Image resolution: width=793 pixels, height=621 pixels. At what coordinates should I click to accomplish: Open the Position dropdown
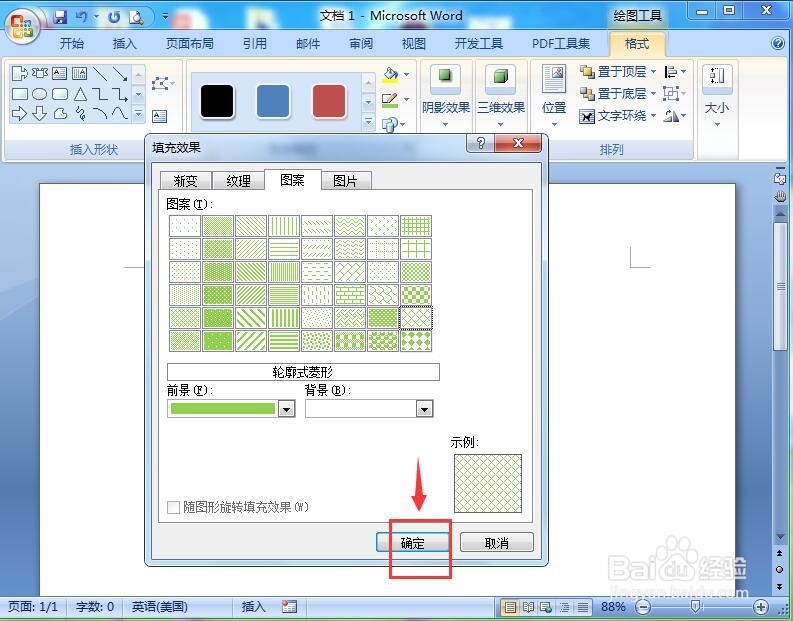[554, 96]
